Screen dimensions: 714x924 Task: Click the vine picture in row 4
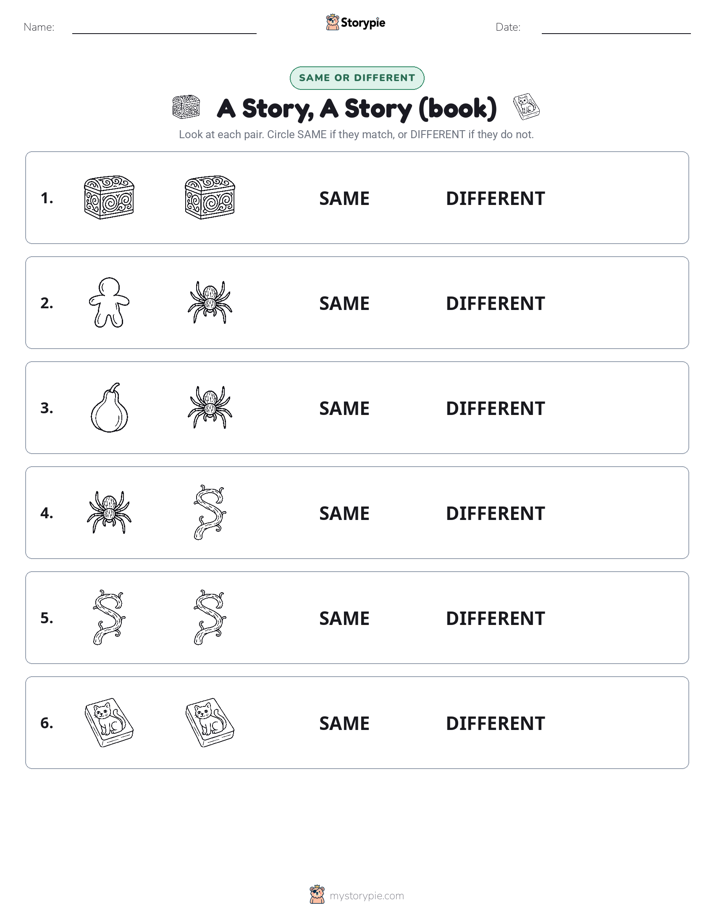(x=210, y=512)
